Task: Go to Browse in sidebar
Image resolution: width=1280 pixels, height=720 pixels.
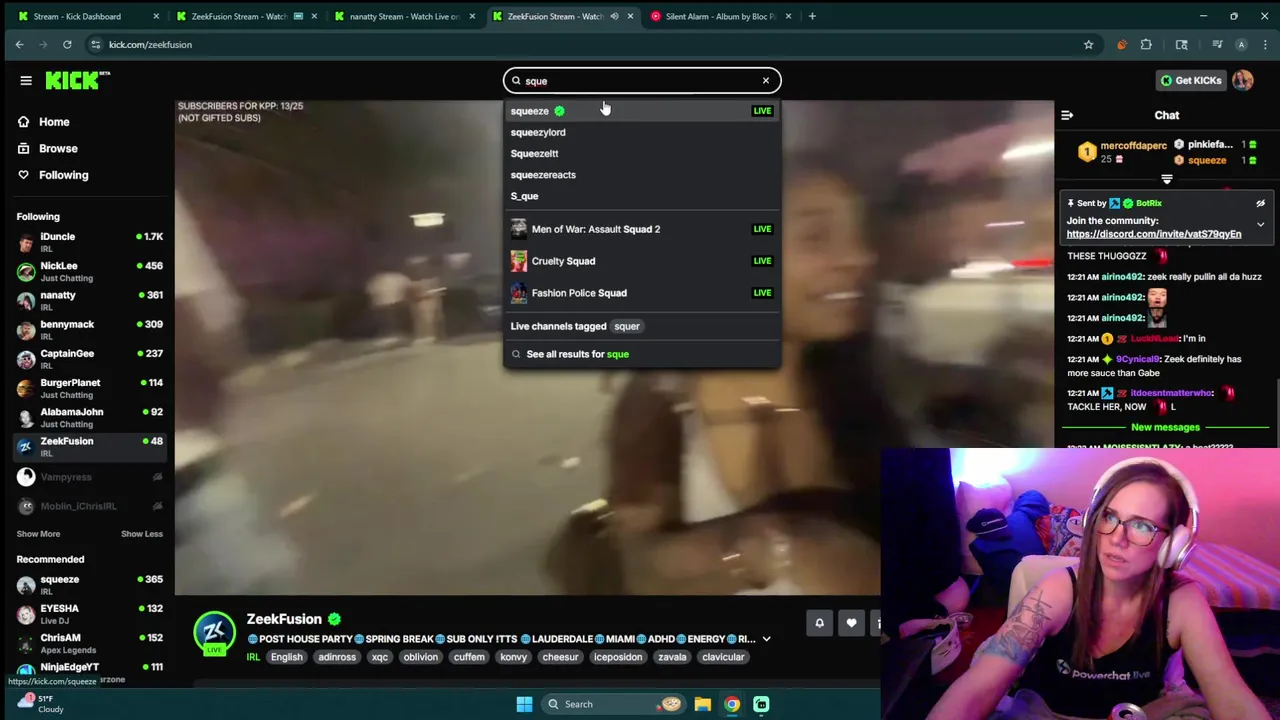Action: [x=58, y=148]
